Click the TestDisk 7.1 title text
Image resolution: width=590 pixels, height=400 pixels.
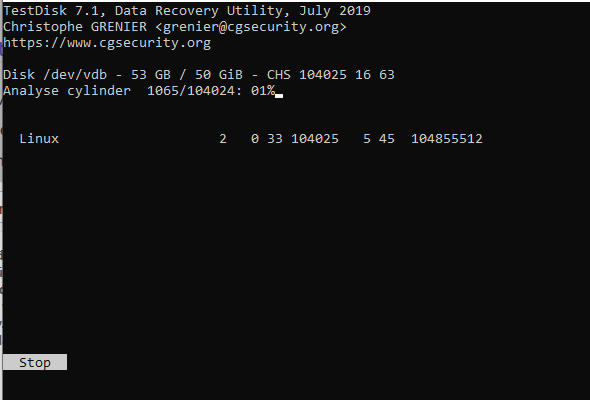pyautogui.click(x=51, y=11)
